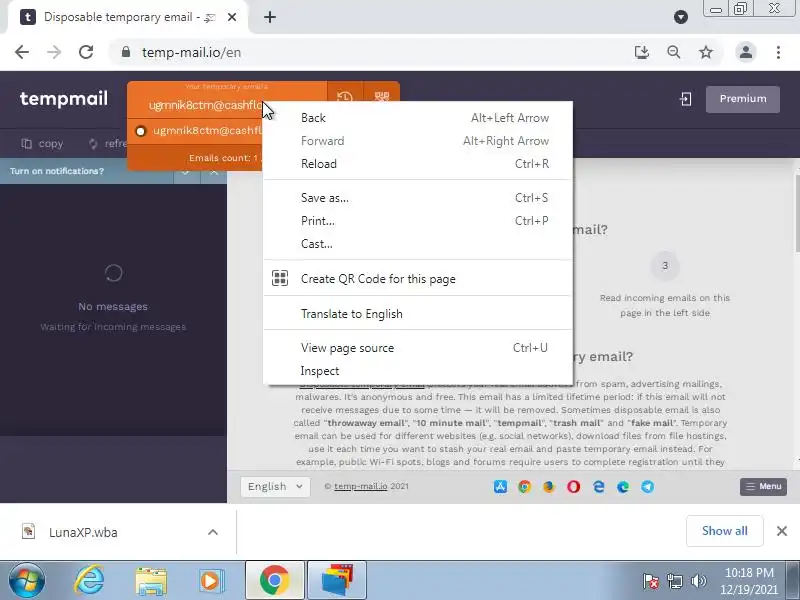Click the Chrome back arrow button
Image resolution: width=800 pixels, height=600 pixels.
(x=22, y=52)
